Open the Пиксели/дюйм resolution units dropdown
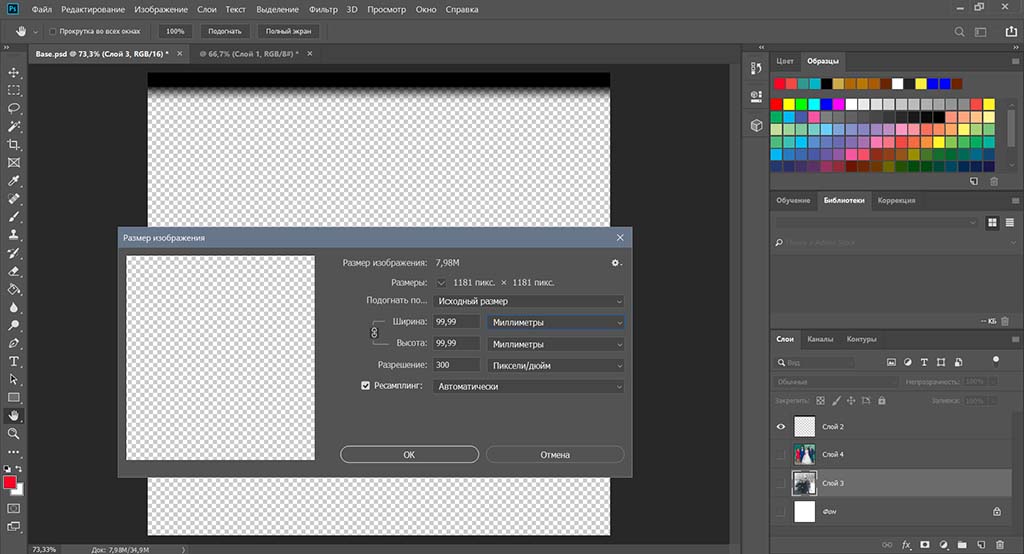Image resolution: width=1024 pixels, height=554 pixels. point(555,365)
